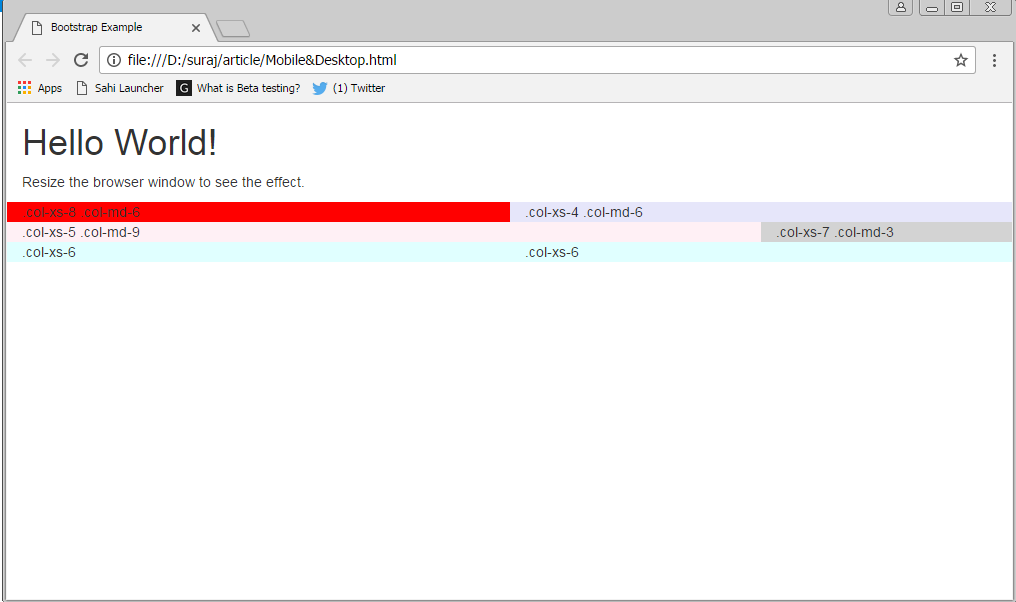Bookmark this page with the star icon

[960, 60]
